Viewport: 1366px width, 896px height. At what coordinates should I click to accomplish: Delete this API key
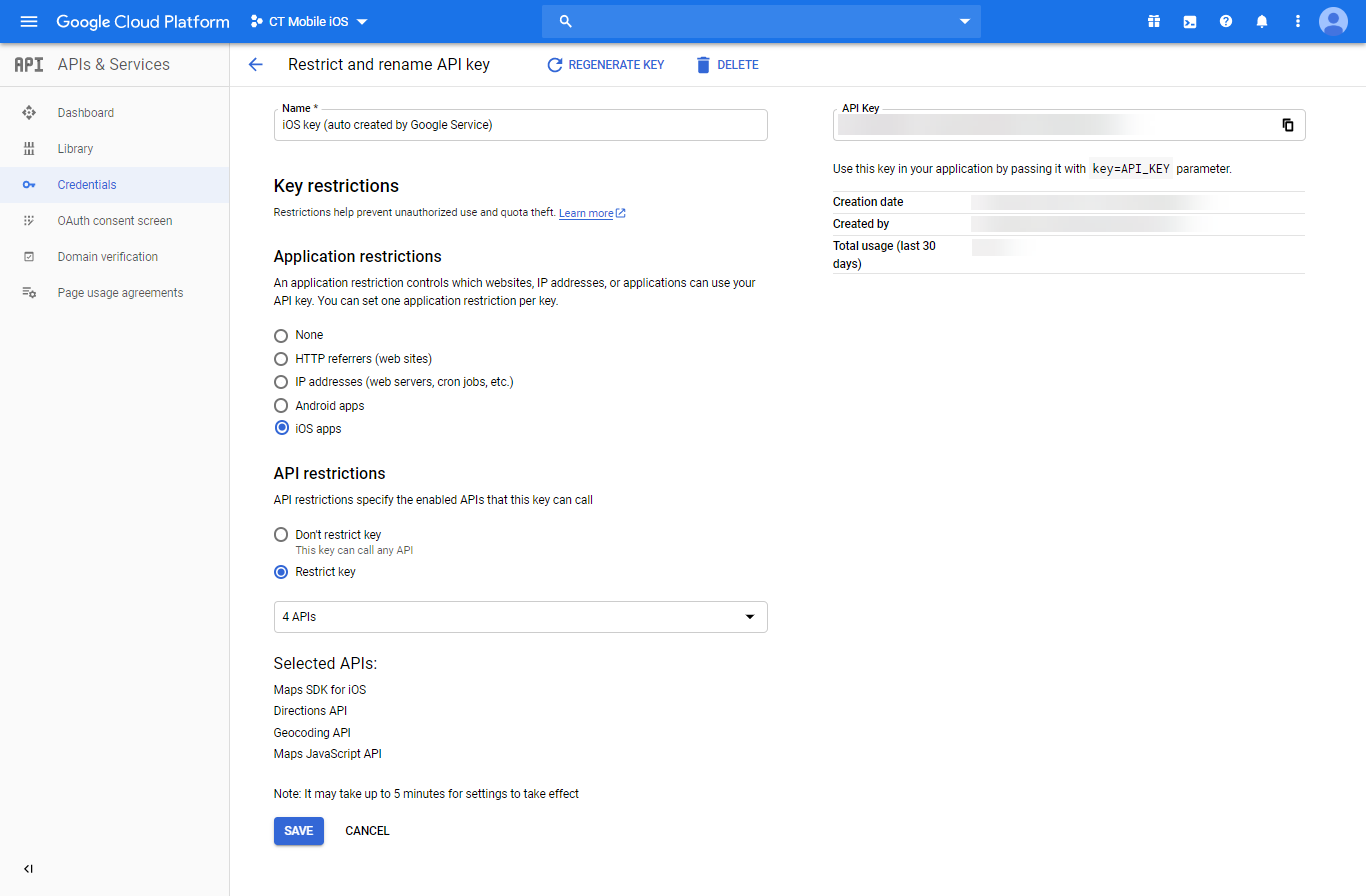(x=727, y=64)
